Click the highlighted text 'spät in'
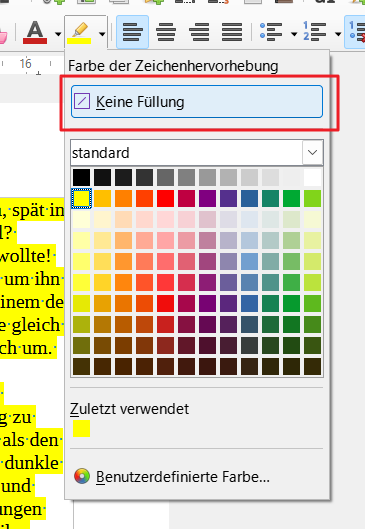This screenshot has height=529, width=365. (x=37, y=211)
